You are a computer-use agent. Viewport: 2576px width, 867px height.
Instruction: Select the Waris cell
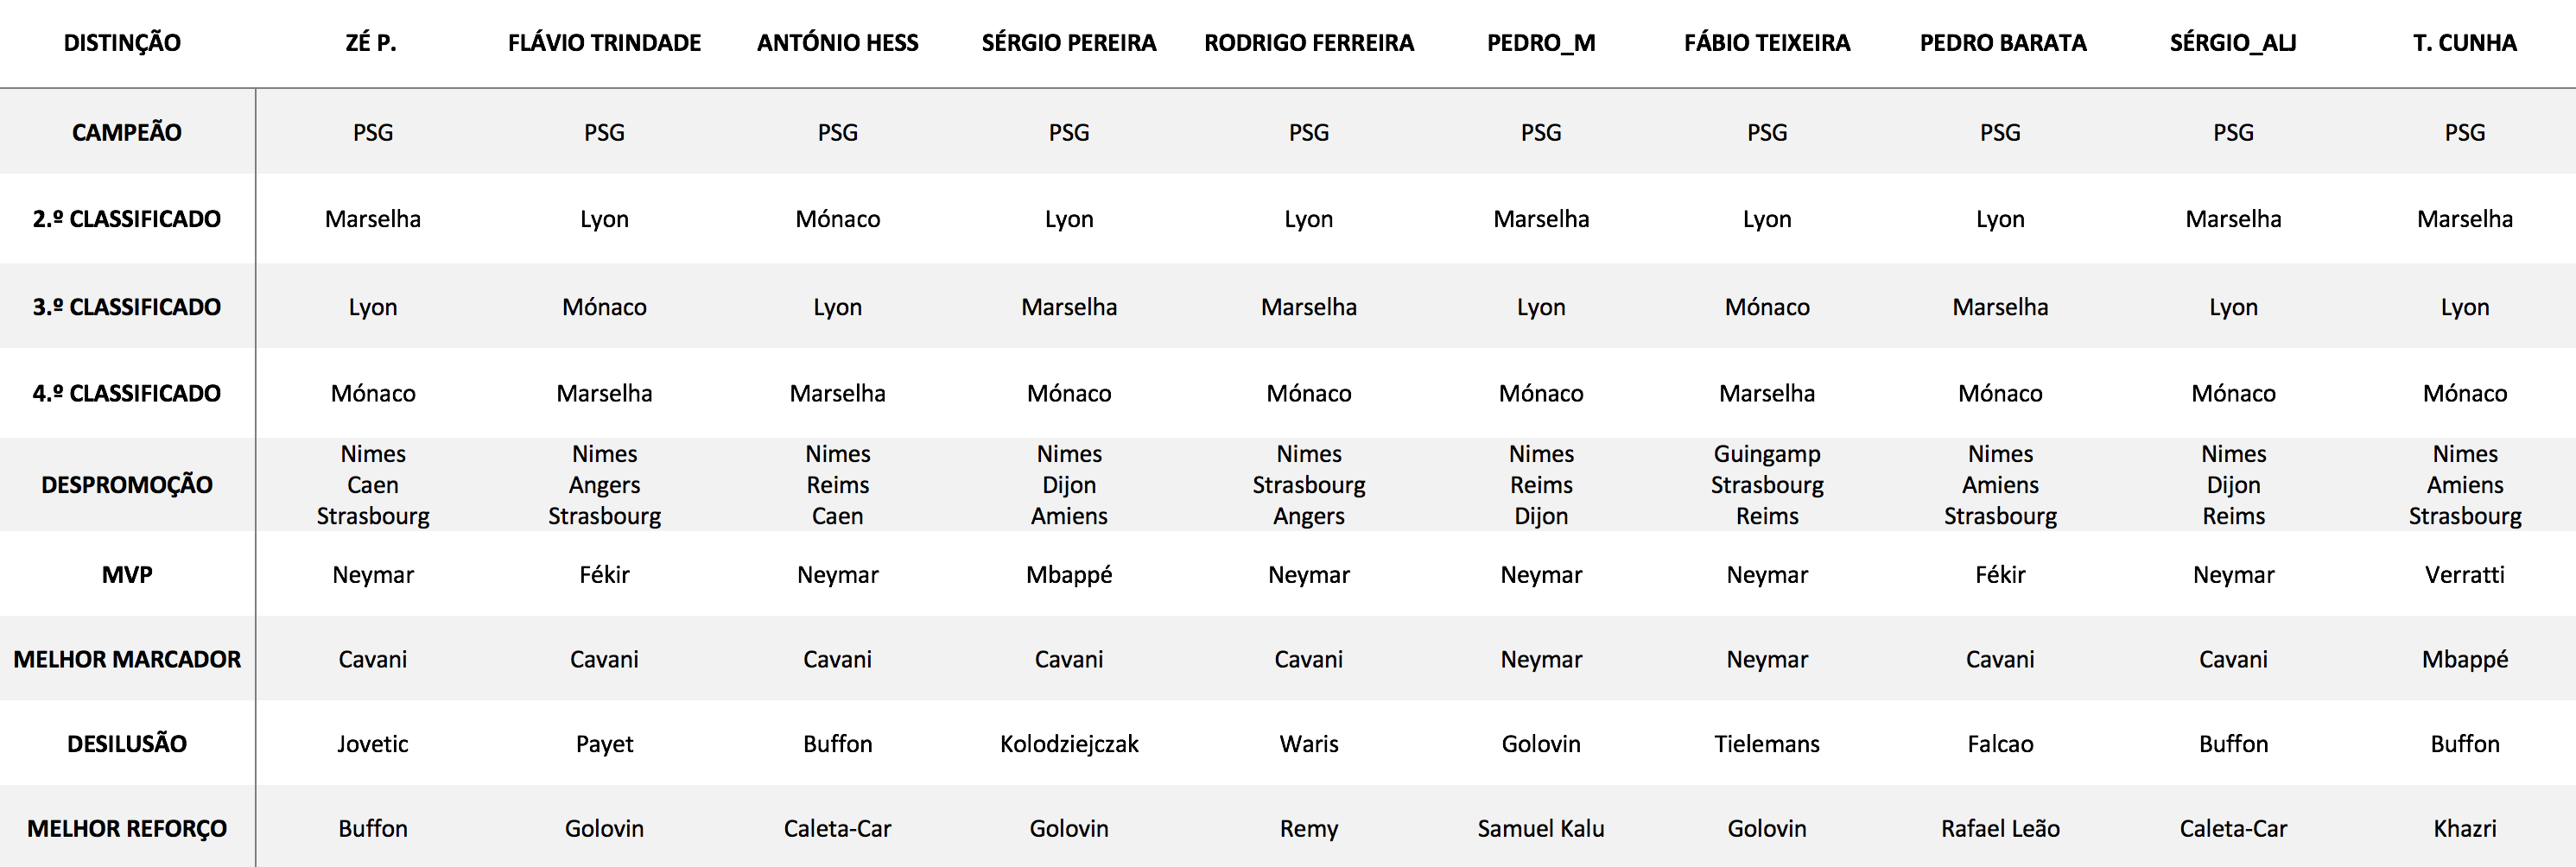click(x=1308, y=744)
